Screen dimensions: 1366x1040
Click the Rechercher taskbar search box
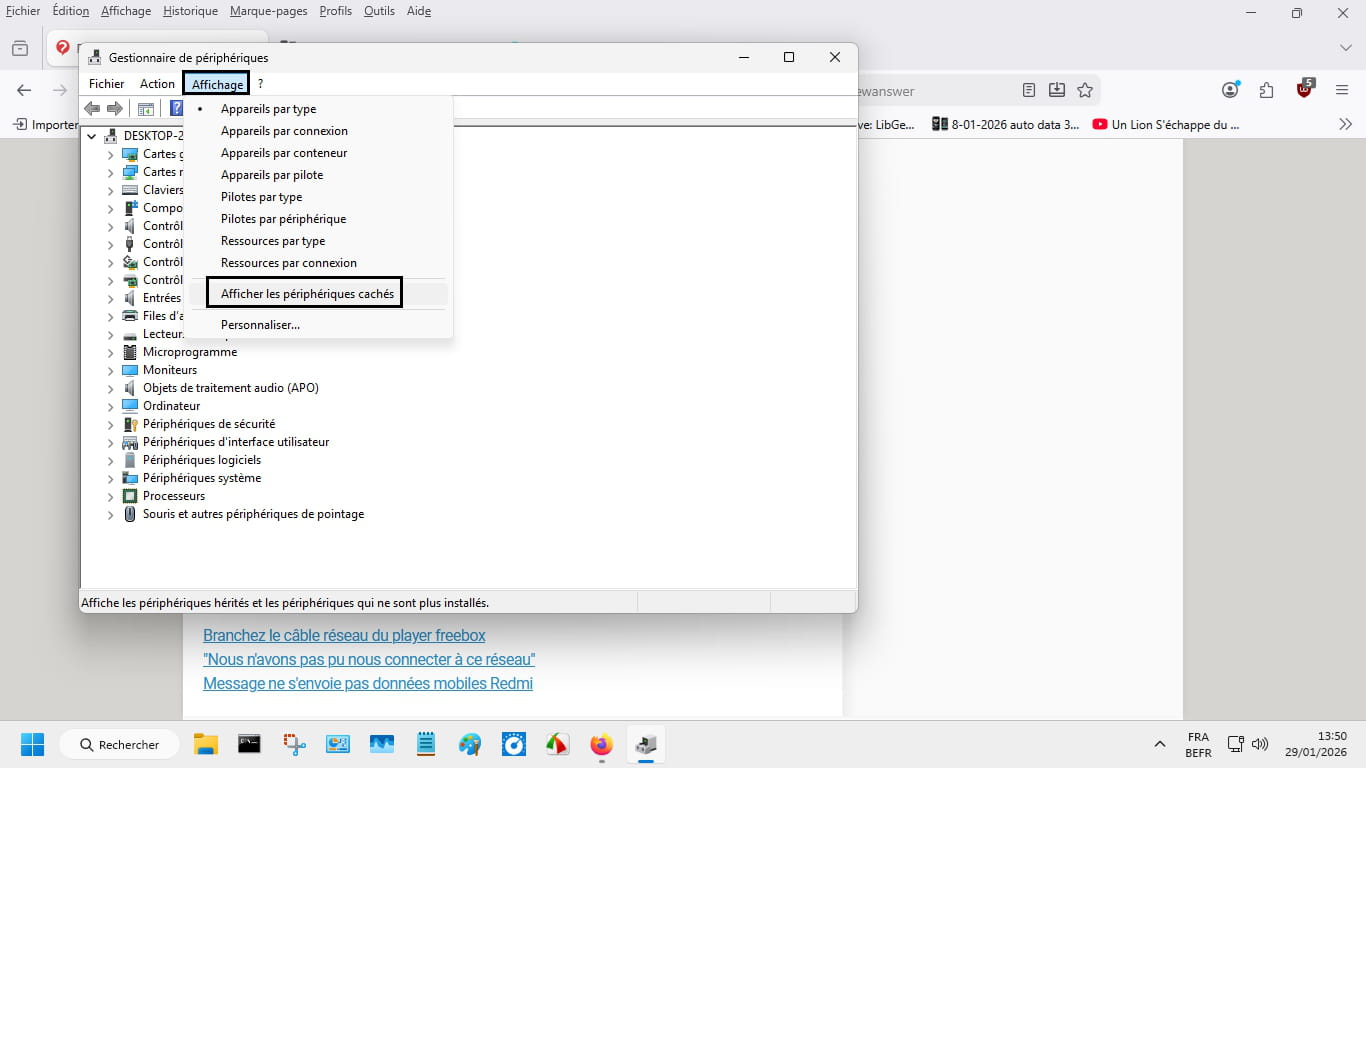pos(120,745)
